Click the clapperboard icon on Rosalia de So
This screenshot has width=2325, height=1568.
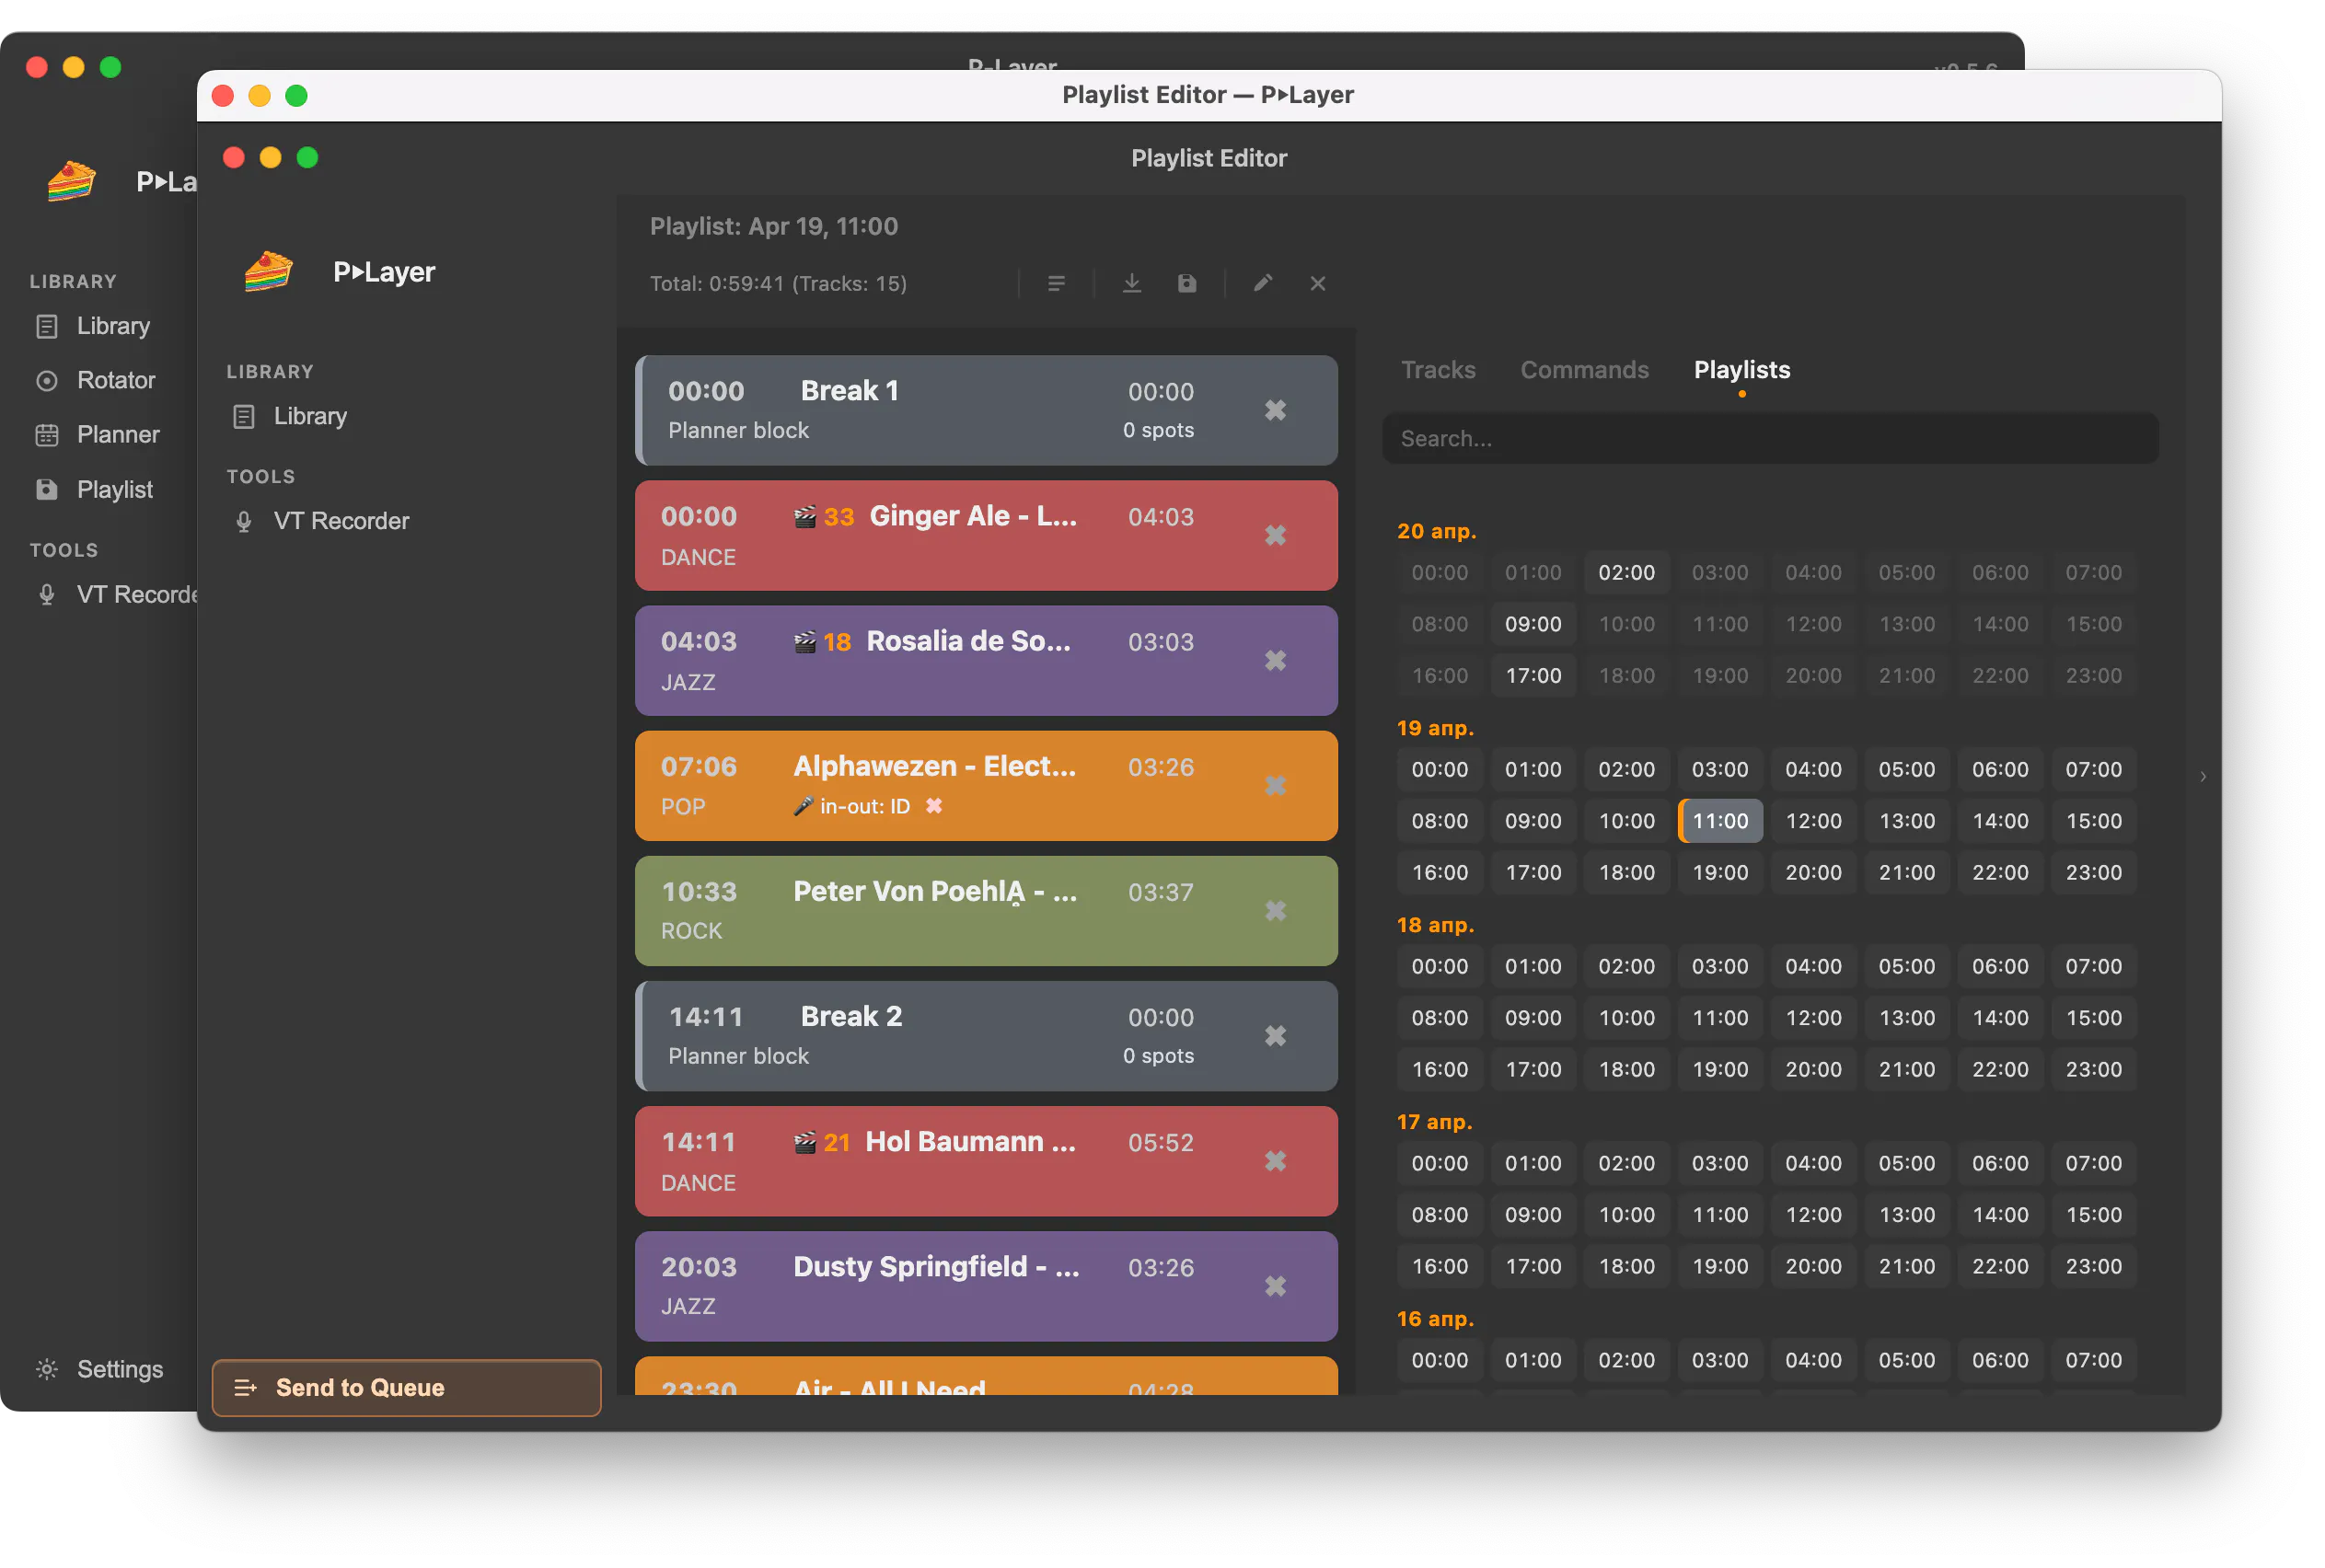coord(804,641)
